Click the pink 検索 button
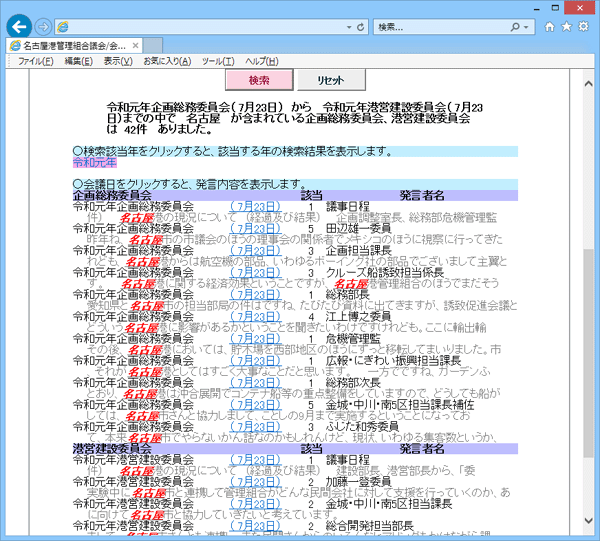This screenshot has width=600, height=541. [x=259, y=80]
